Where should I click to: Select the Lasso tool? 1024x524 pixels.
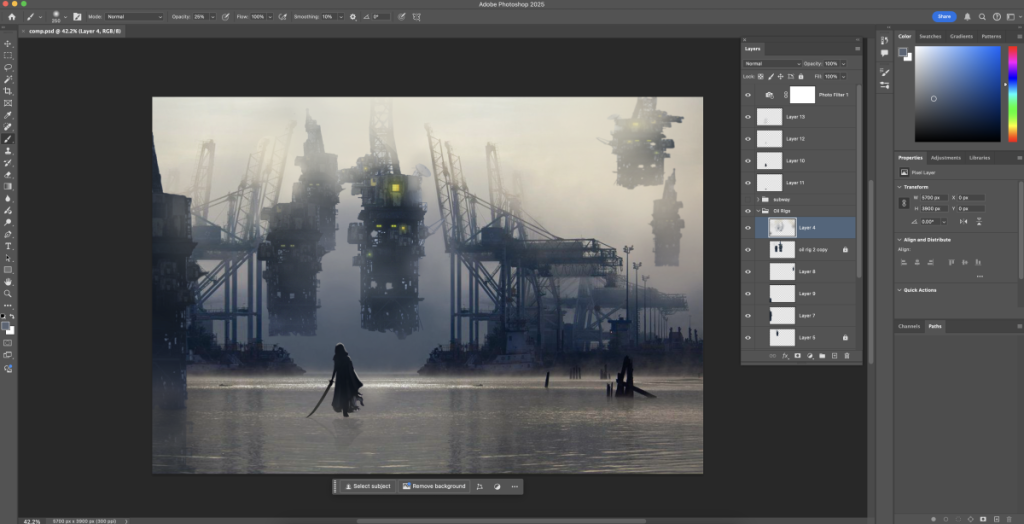point(8,67)
